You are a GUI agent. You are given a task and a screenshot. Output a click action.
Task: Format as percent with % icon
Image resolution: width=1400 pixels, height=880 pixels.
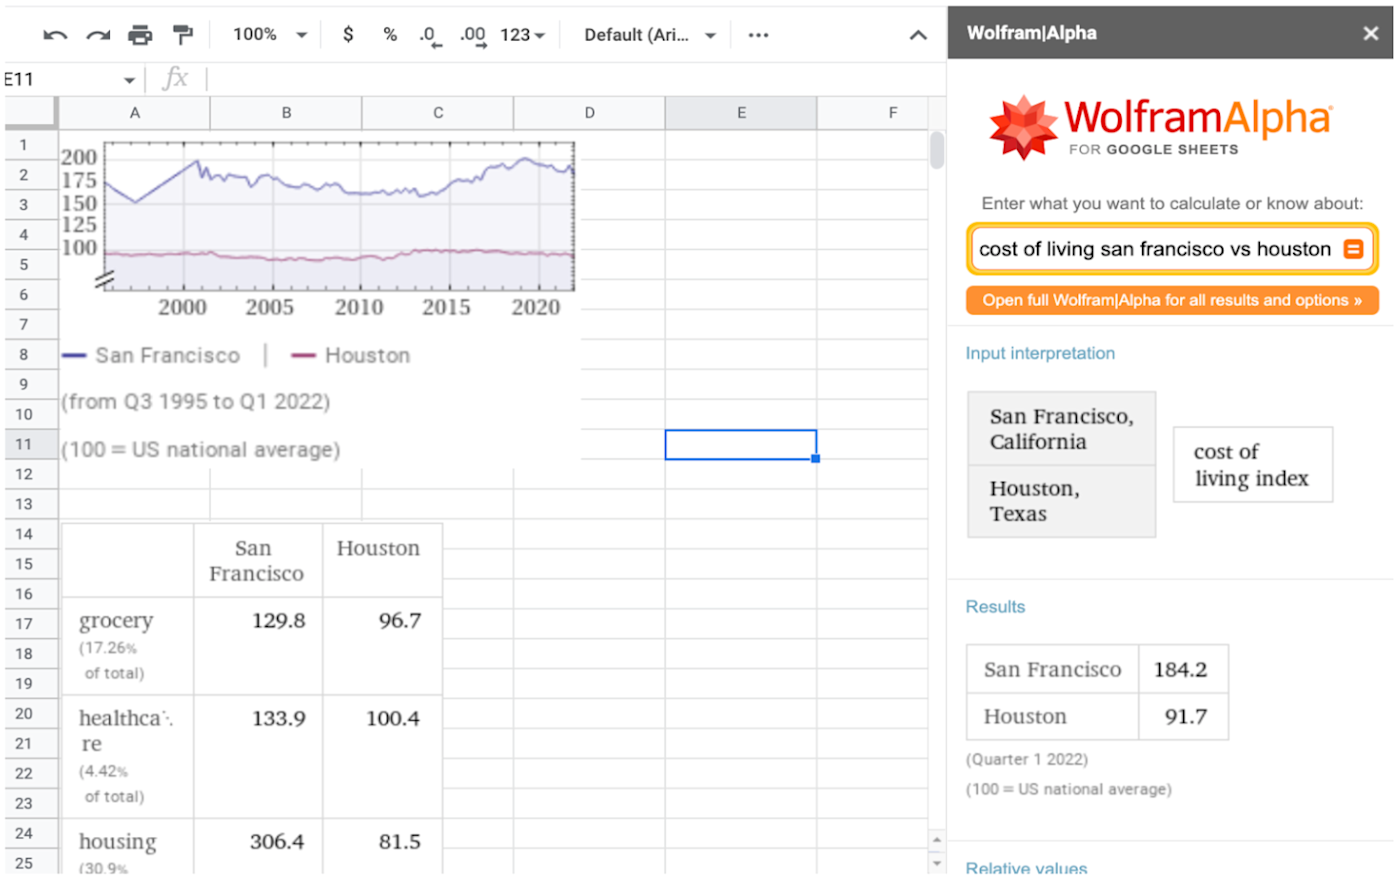click(390, 35)
